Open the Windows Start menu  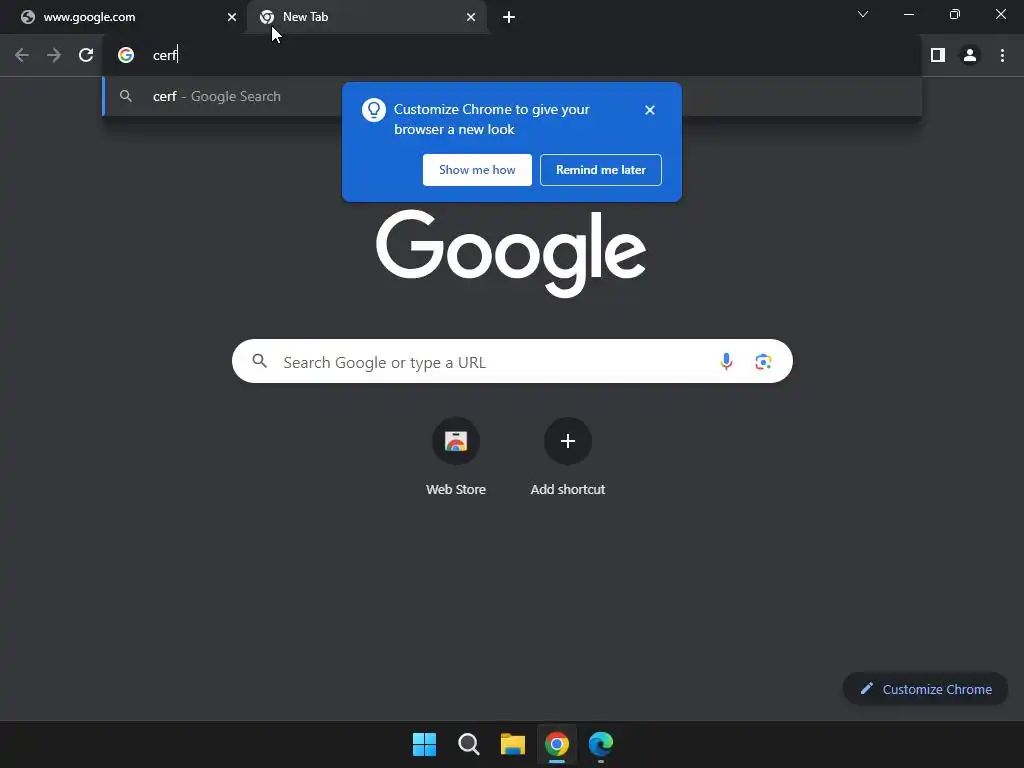tap(424, 744)
